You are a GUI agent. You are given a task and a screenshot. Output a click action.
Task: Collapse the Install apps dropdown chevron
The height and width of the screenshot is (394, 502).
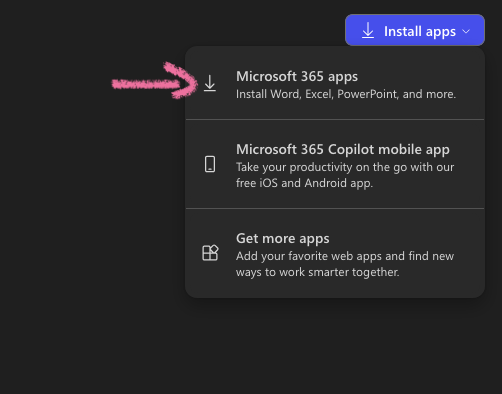(x=466, y=31)
